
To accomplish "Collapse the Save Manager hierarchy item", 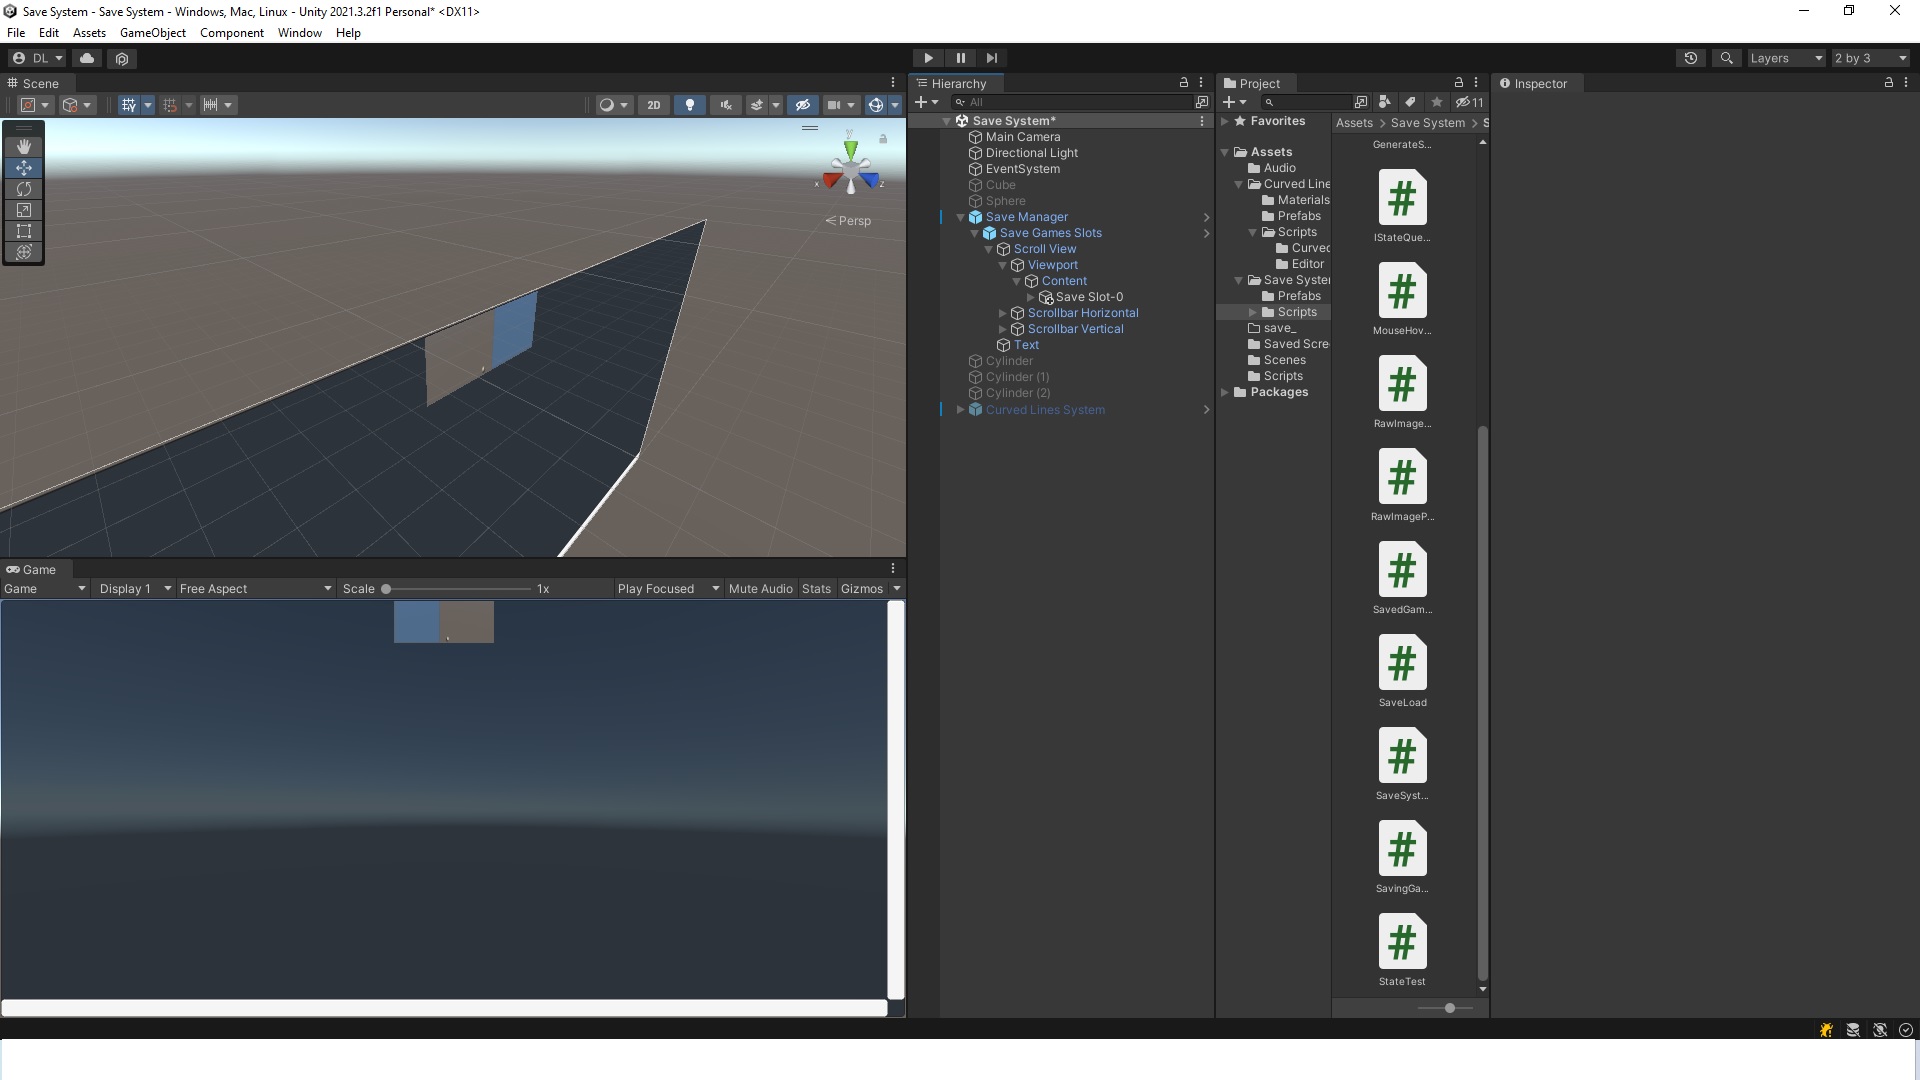I will point(960,217).
